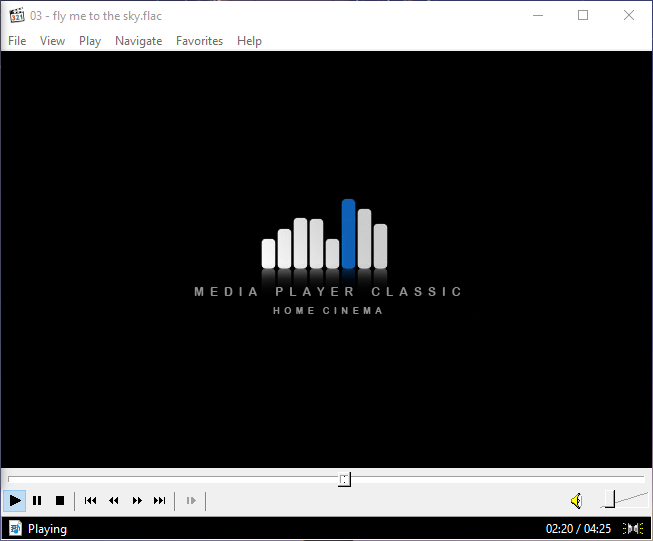Open the Favorites menu
This screenshot has height=541, width=653.
tap(199, 41)
